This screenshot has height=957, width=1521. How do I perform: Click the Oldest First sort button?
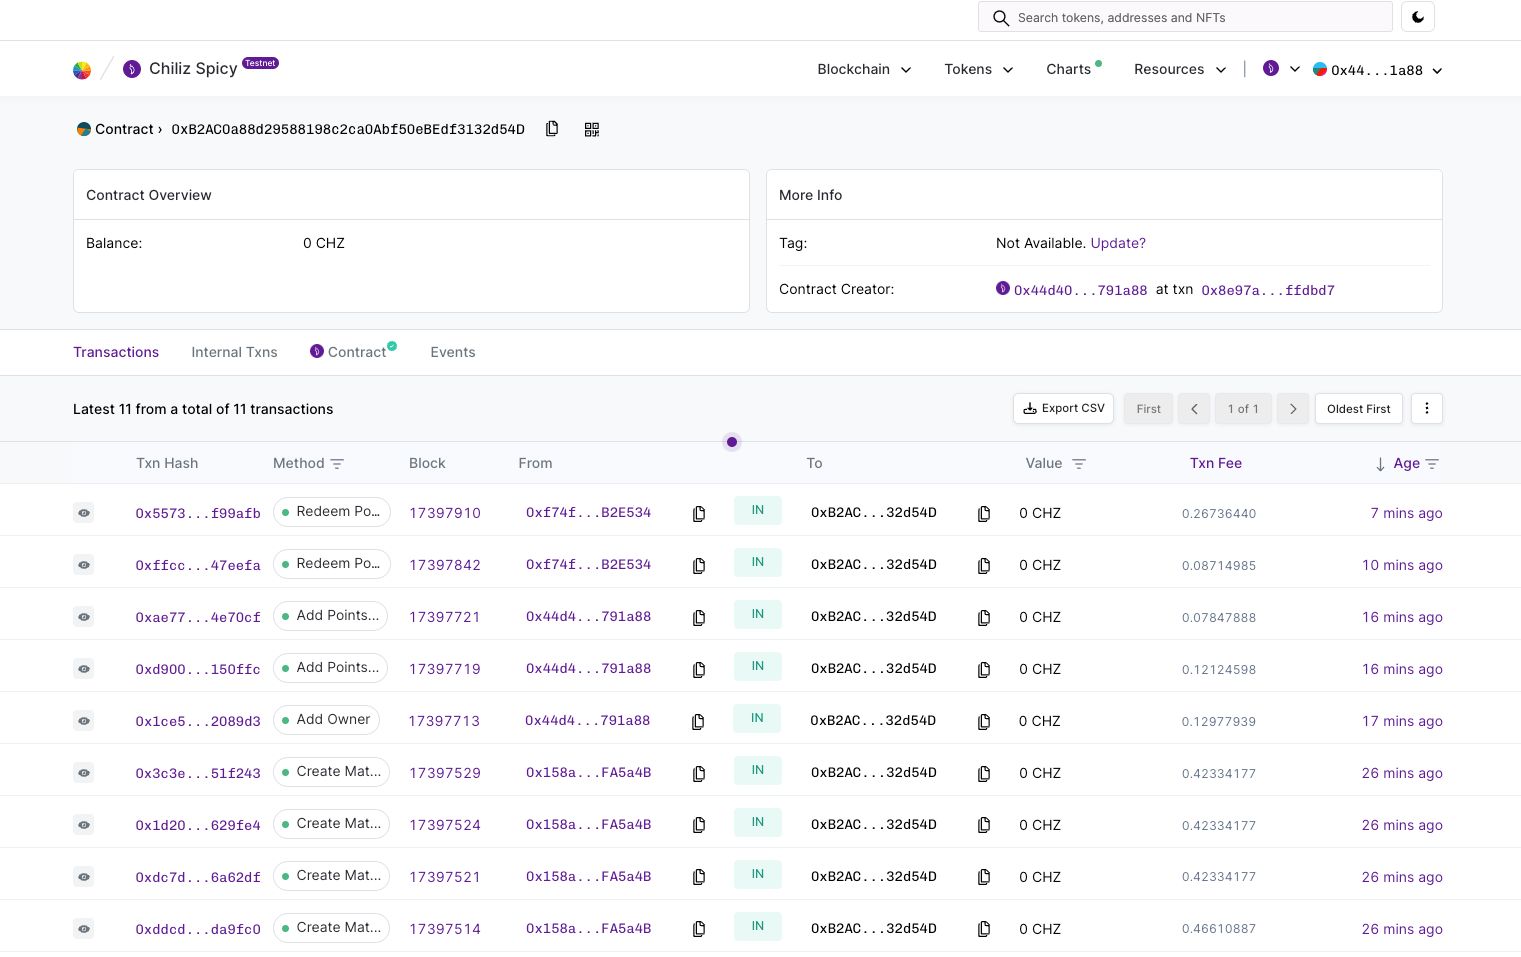point(1359,408)
